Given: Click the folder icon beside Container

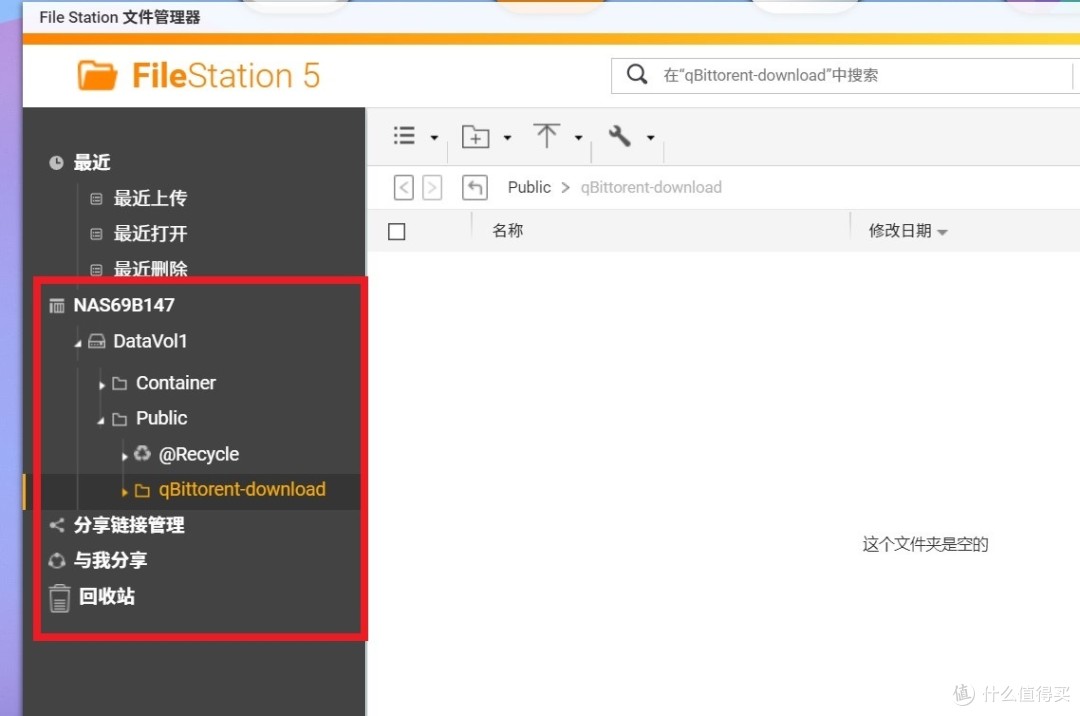Looking at the screenshot, I should (120, 383).
